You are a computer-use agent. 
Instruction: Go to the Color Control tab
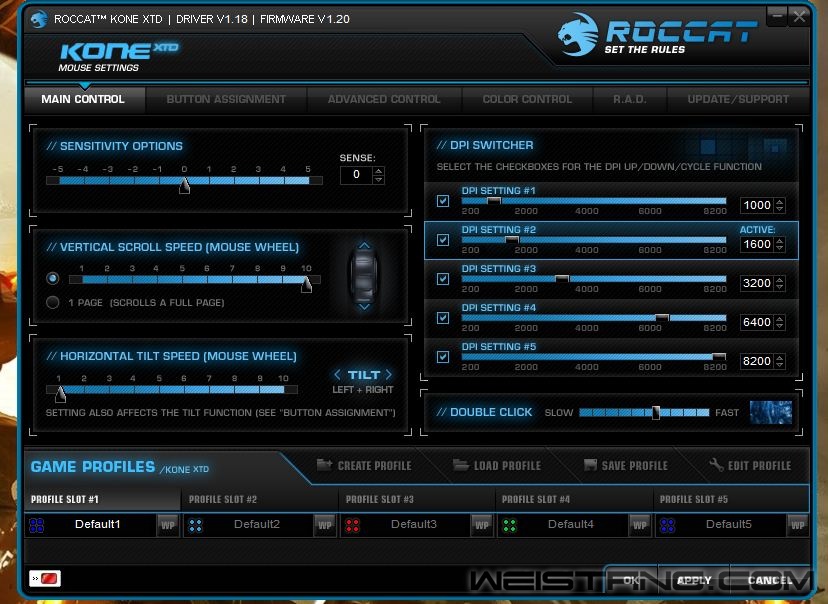527,99
